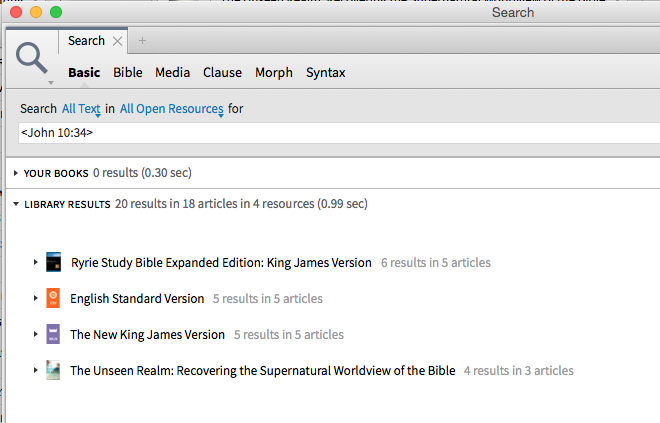Click the English Standard Version book icon
The height and width of the screenshot is (423, 660).
click(x=54, y=298)
